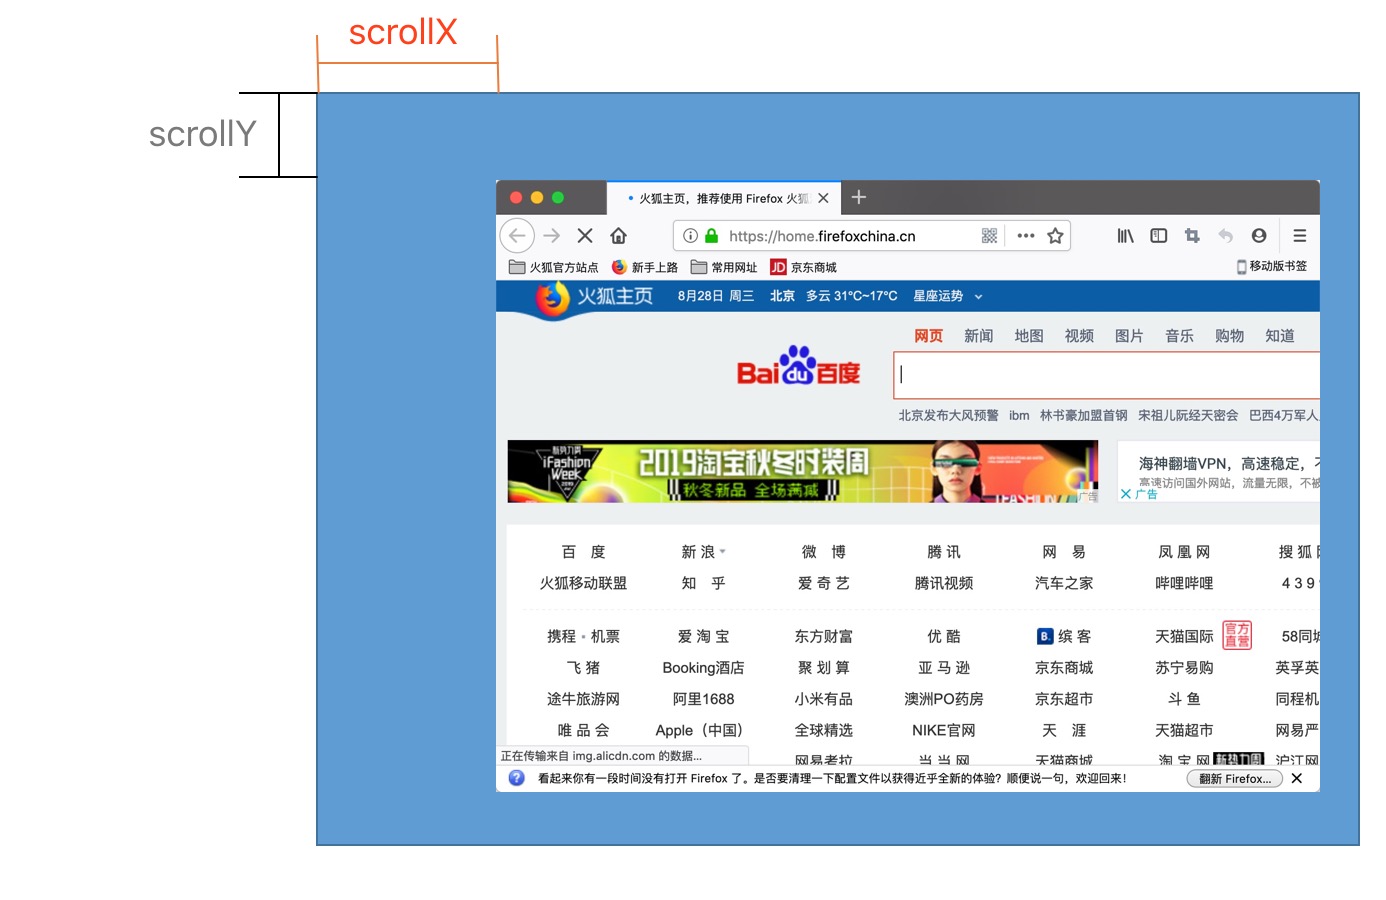
Task: Open the page actions ellipsis icon
Action: pos(1025,235)
